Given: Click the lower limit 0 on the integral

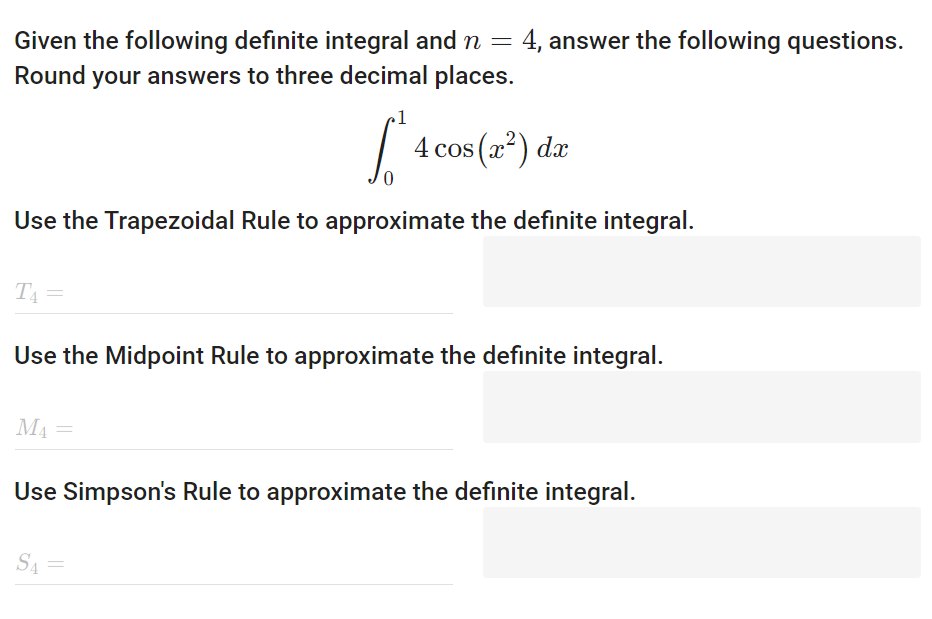Looking at the screenshot, I should [x=388, y=176].
